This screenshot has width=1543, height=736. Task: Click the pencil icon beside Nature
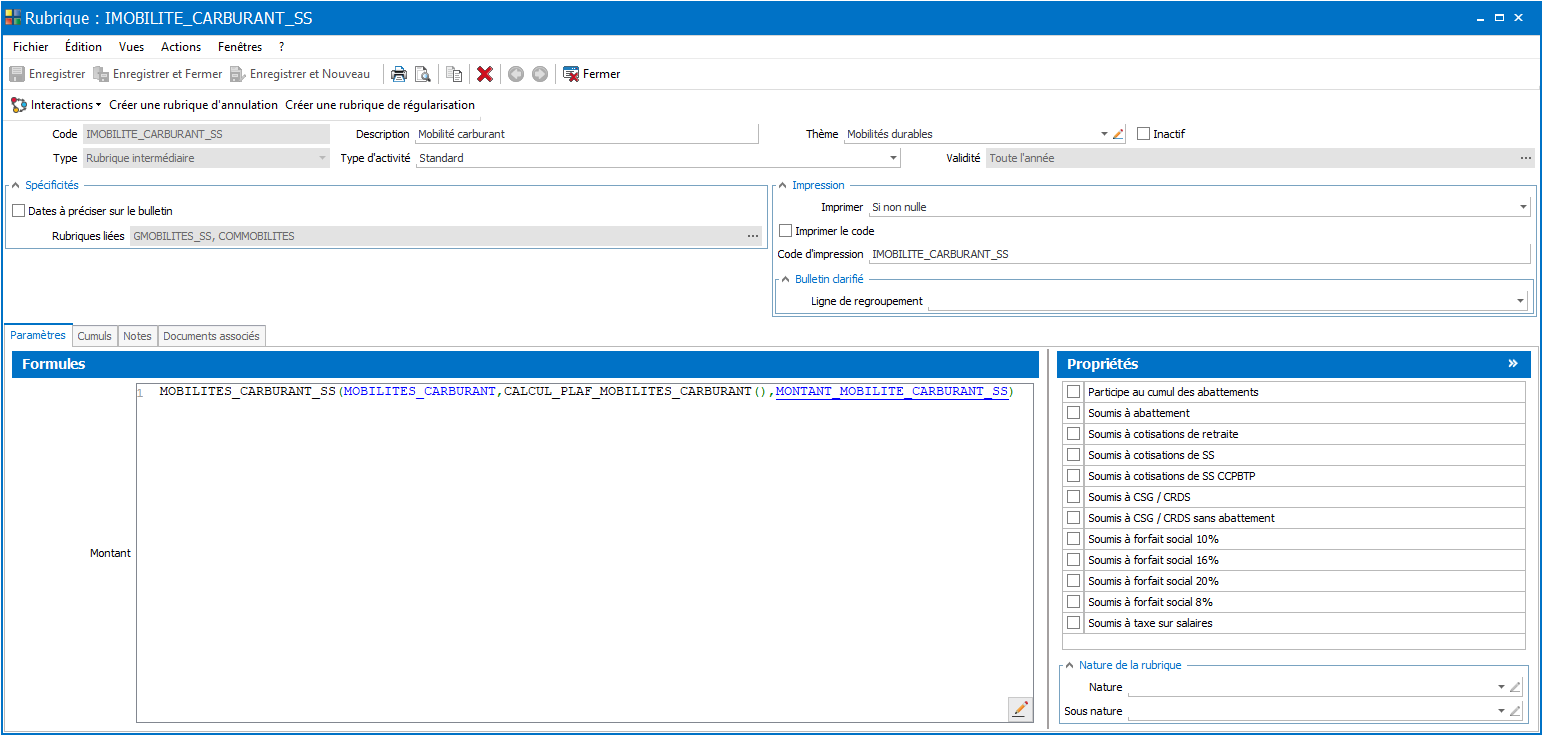click(1515, 687)
